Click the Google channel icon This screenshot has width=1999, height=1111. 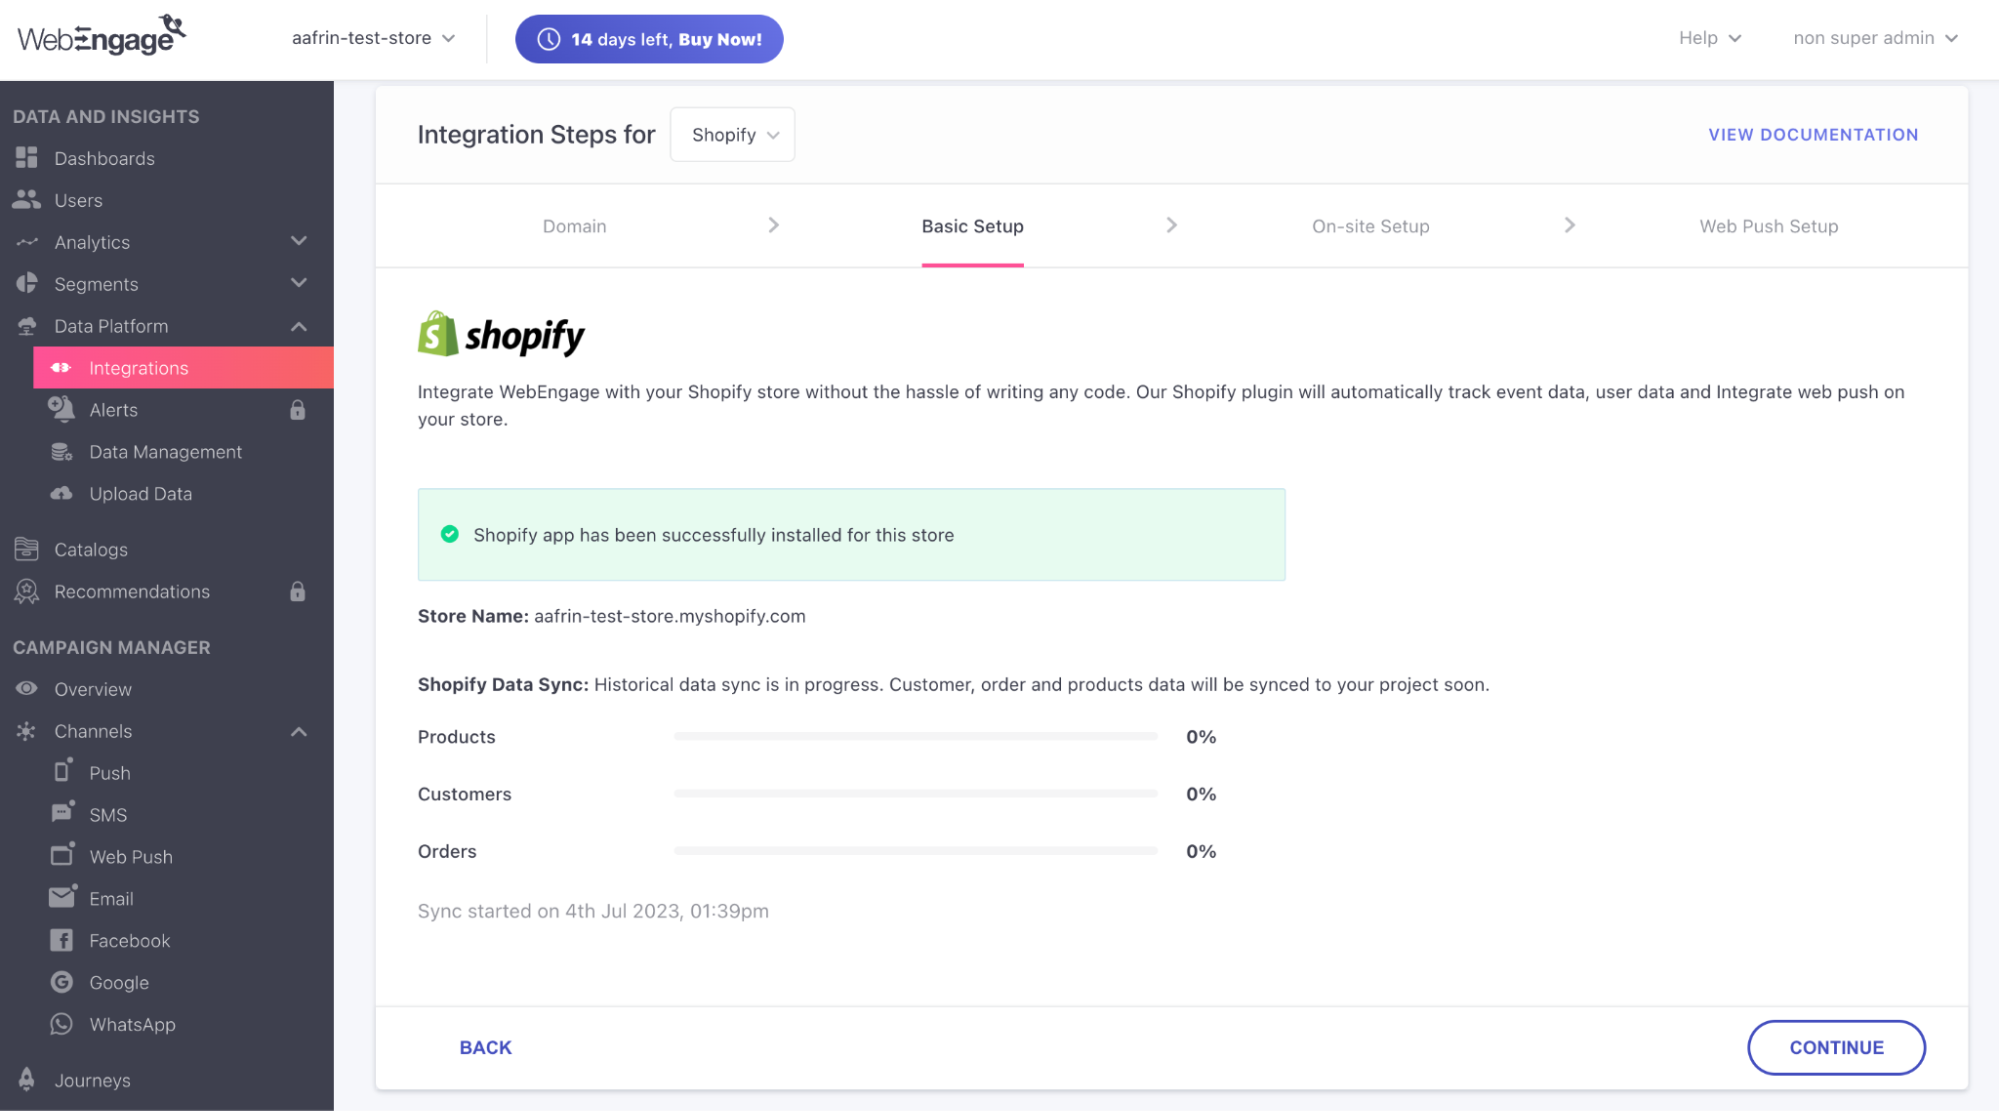[x=62, y=982]
